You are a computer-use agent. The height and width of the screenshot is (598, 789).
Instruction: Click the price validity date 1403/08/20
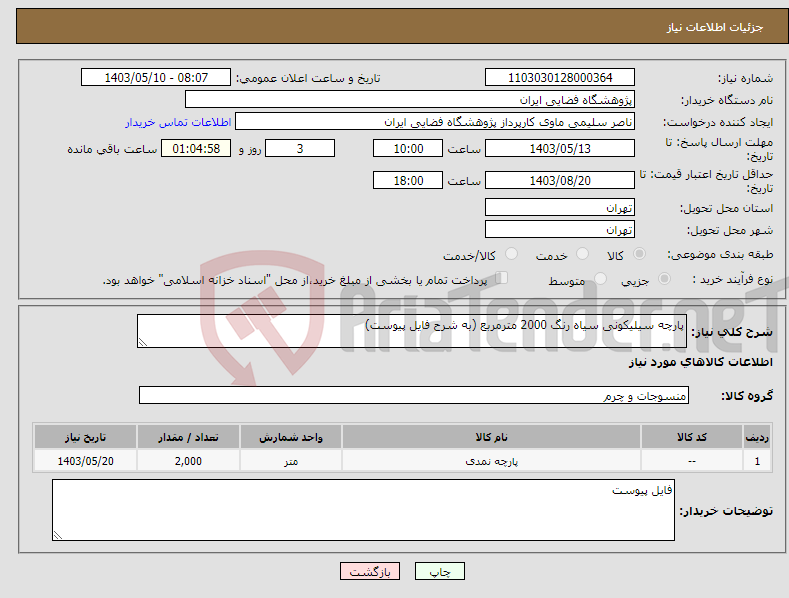tap(560, 180)
